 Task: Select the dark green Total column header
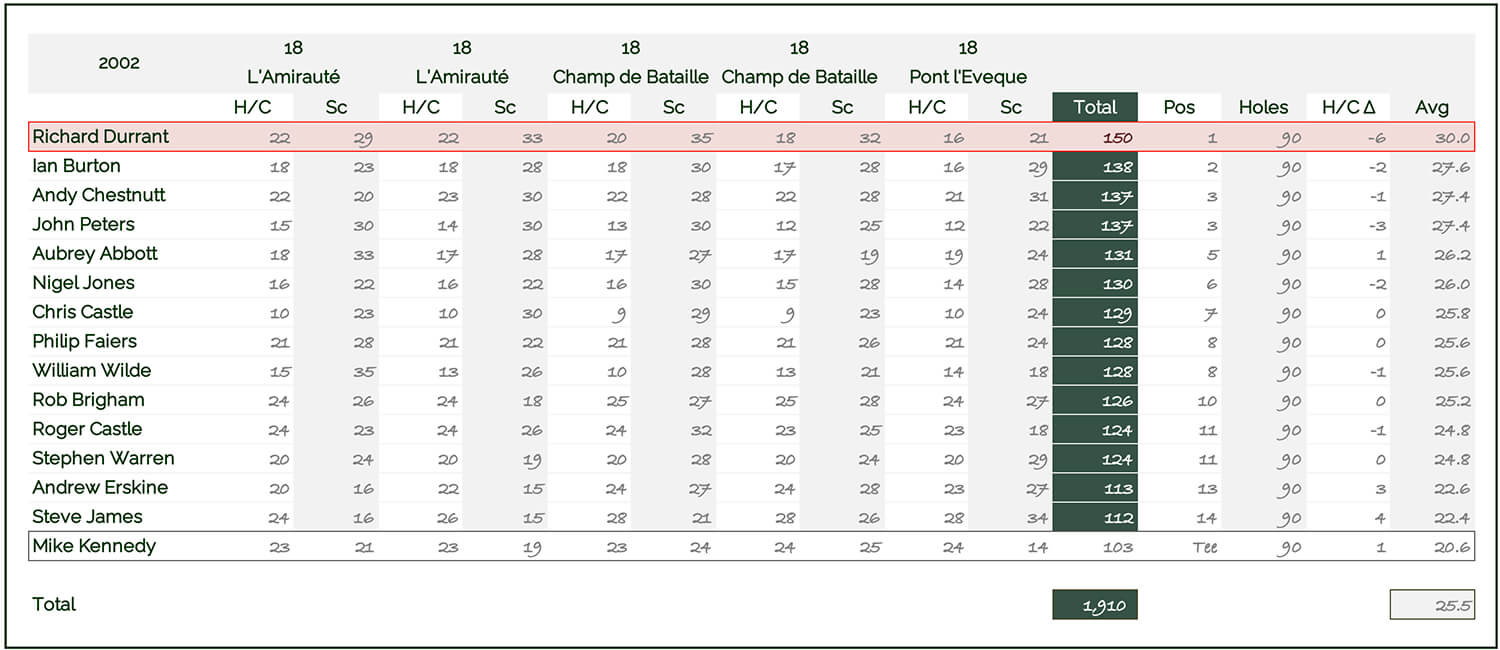pos(1095,107)
